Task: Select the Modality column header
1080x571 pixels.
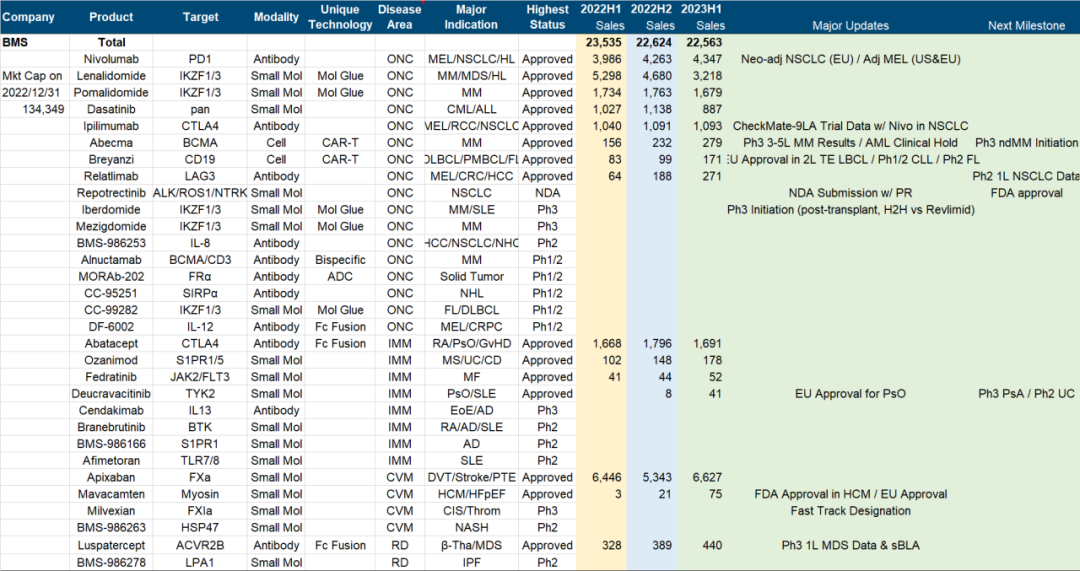Action: click(276, 17)
